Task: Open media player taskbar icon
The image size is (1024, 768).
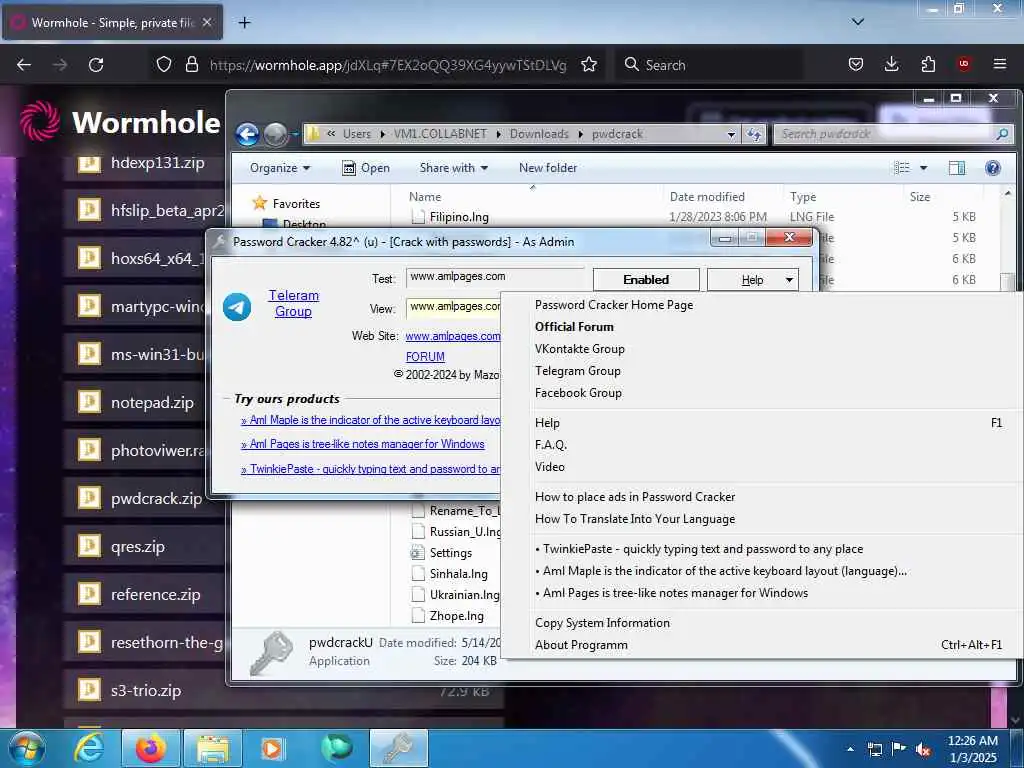Action: click(x=272, y=748)
